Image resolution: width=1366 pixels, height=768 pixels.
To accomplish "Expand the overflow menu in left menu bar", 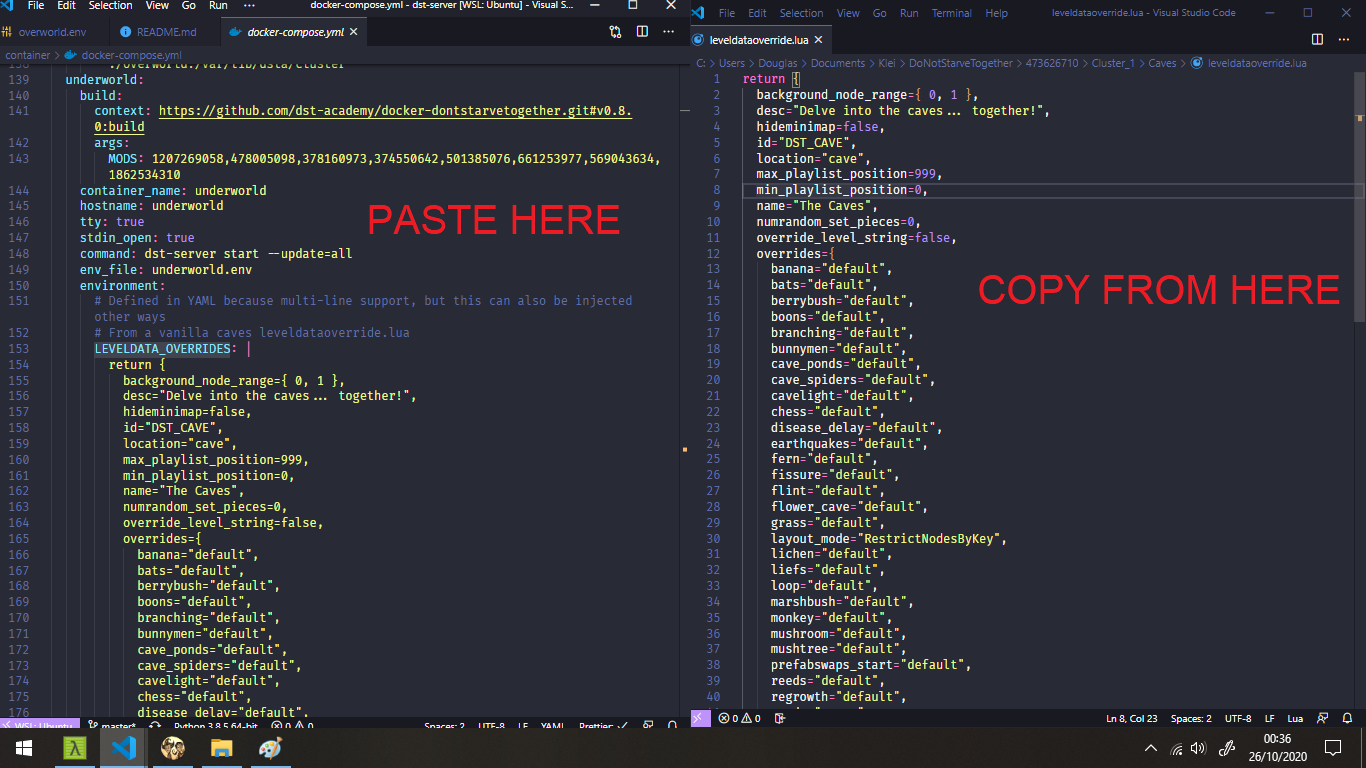I will [249, 5].
